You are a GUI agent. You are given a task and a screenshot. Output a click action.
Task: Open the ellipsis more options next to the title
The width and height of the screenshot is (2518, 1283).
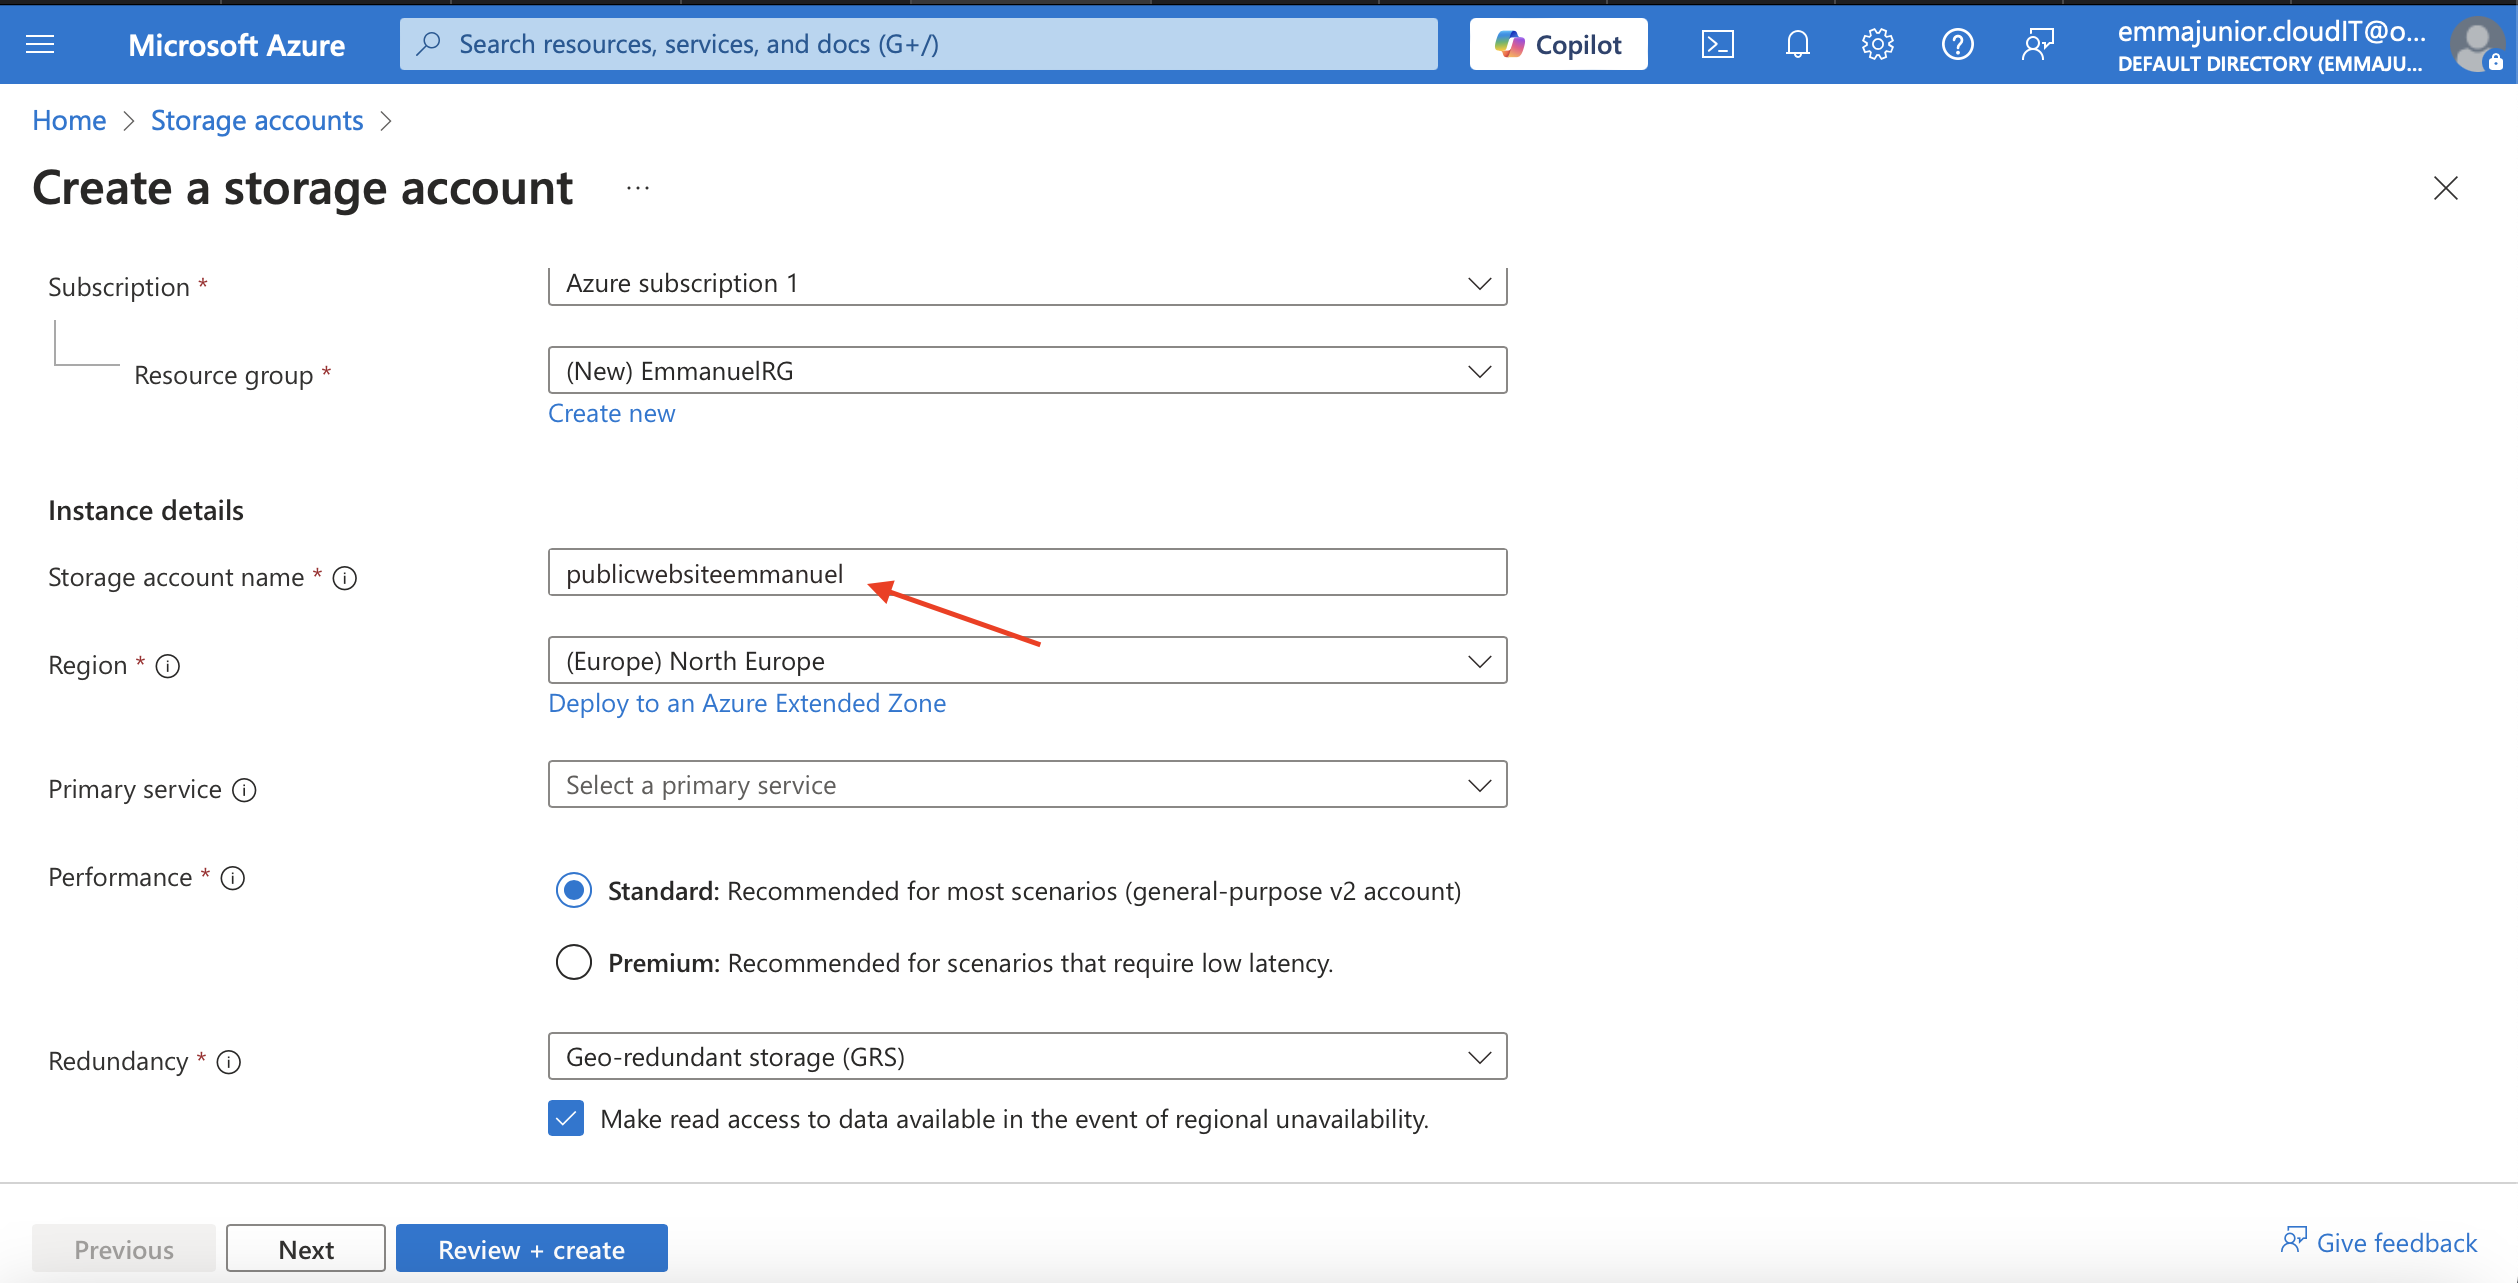click(638, 188)
